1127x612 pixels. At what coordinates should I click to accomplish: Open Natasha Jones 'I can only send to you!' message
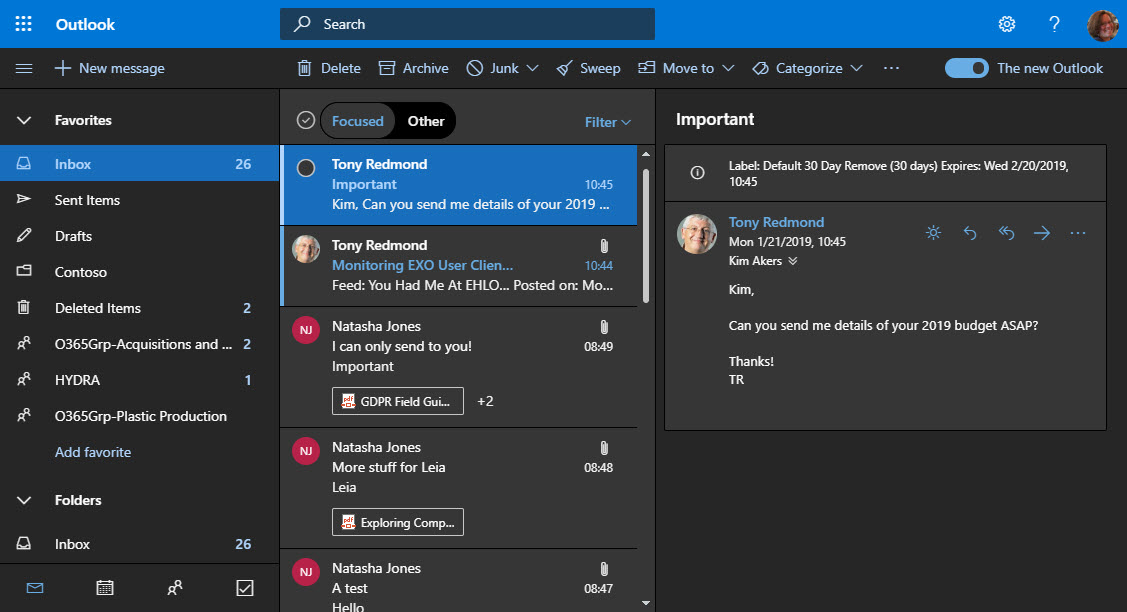(459, 367)
